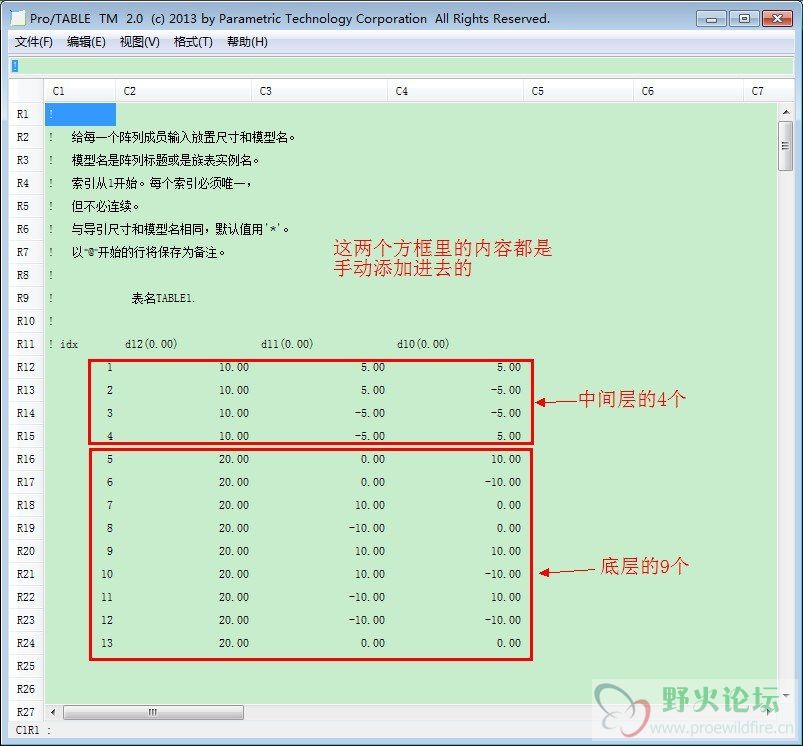Click comment text '但不必连续。' in row R5
Screen dimensions: 803x746
105,206
